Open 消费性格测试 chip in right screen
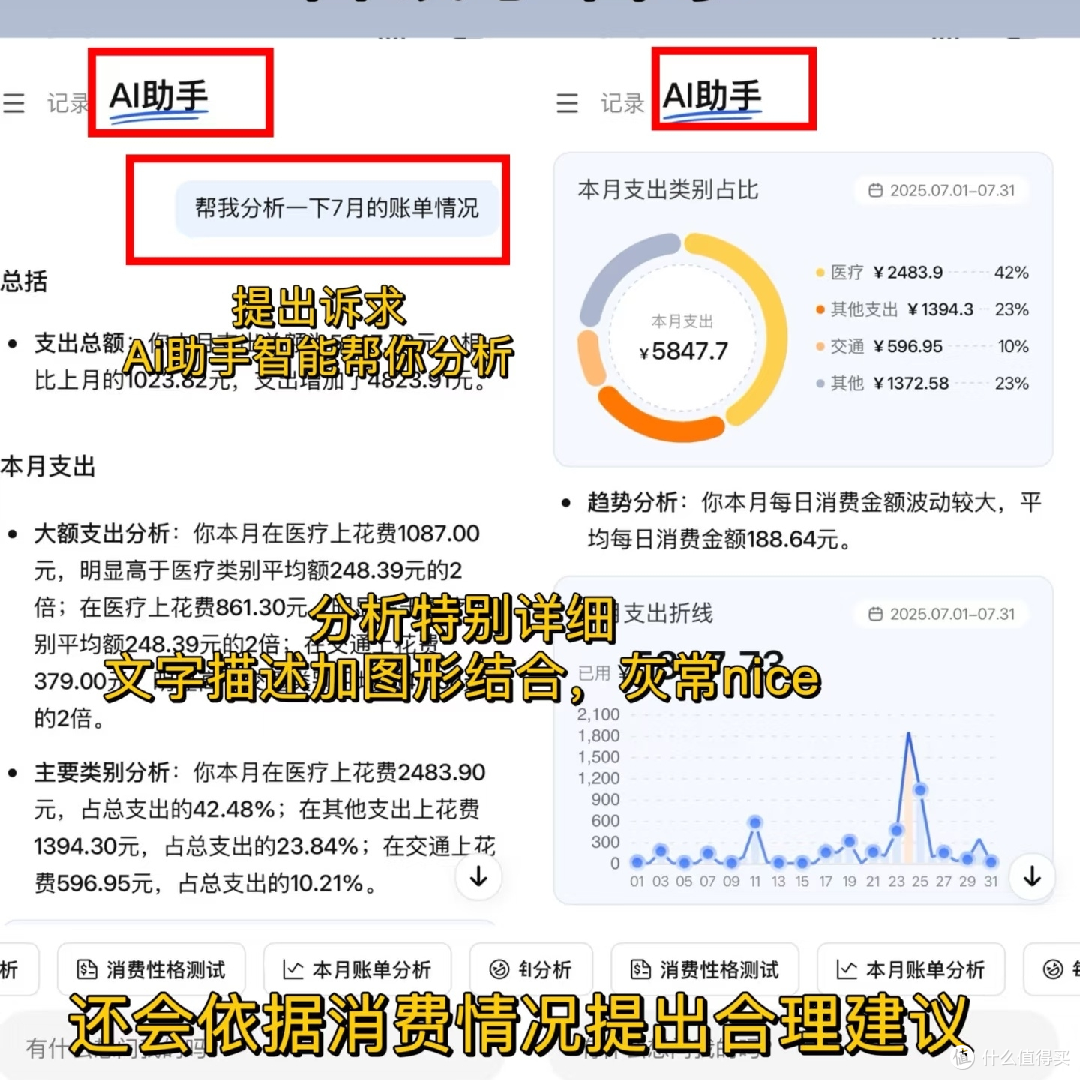1080x1080 pixels. point(705,969)
